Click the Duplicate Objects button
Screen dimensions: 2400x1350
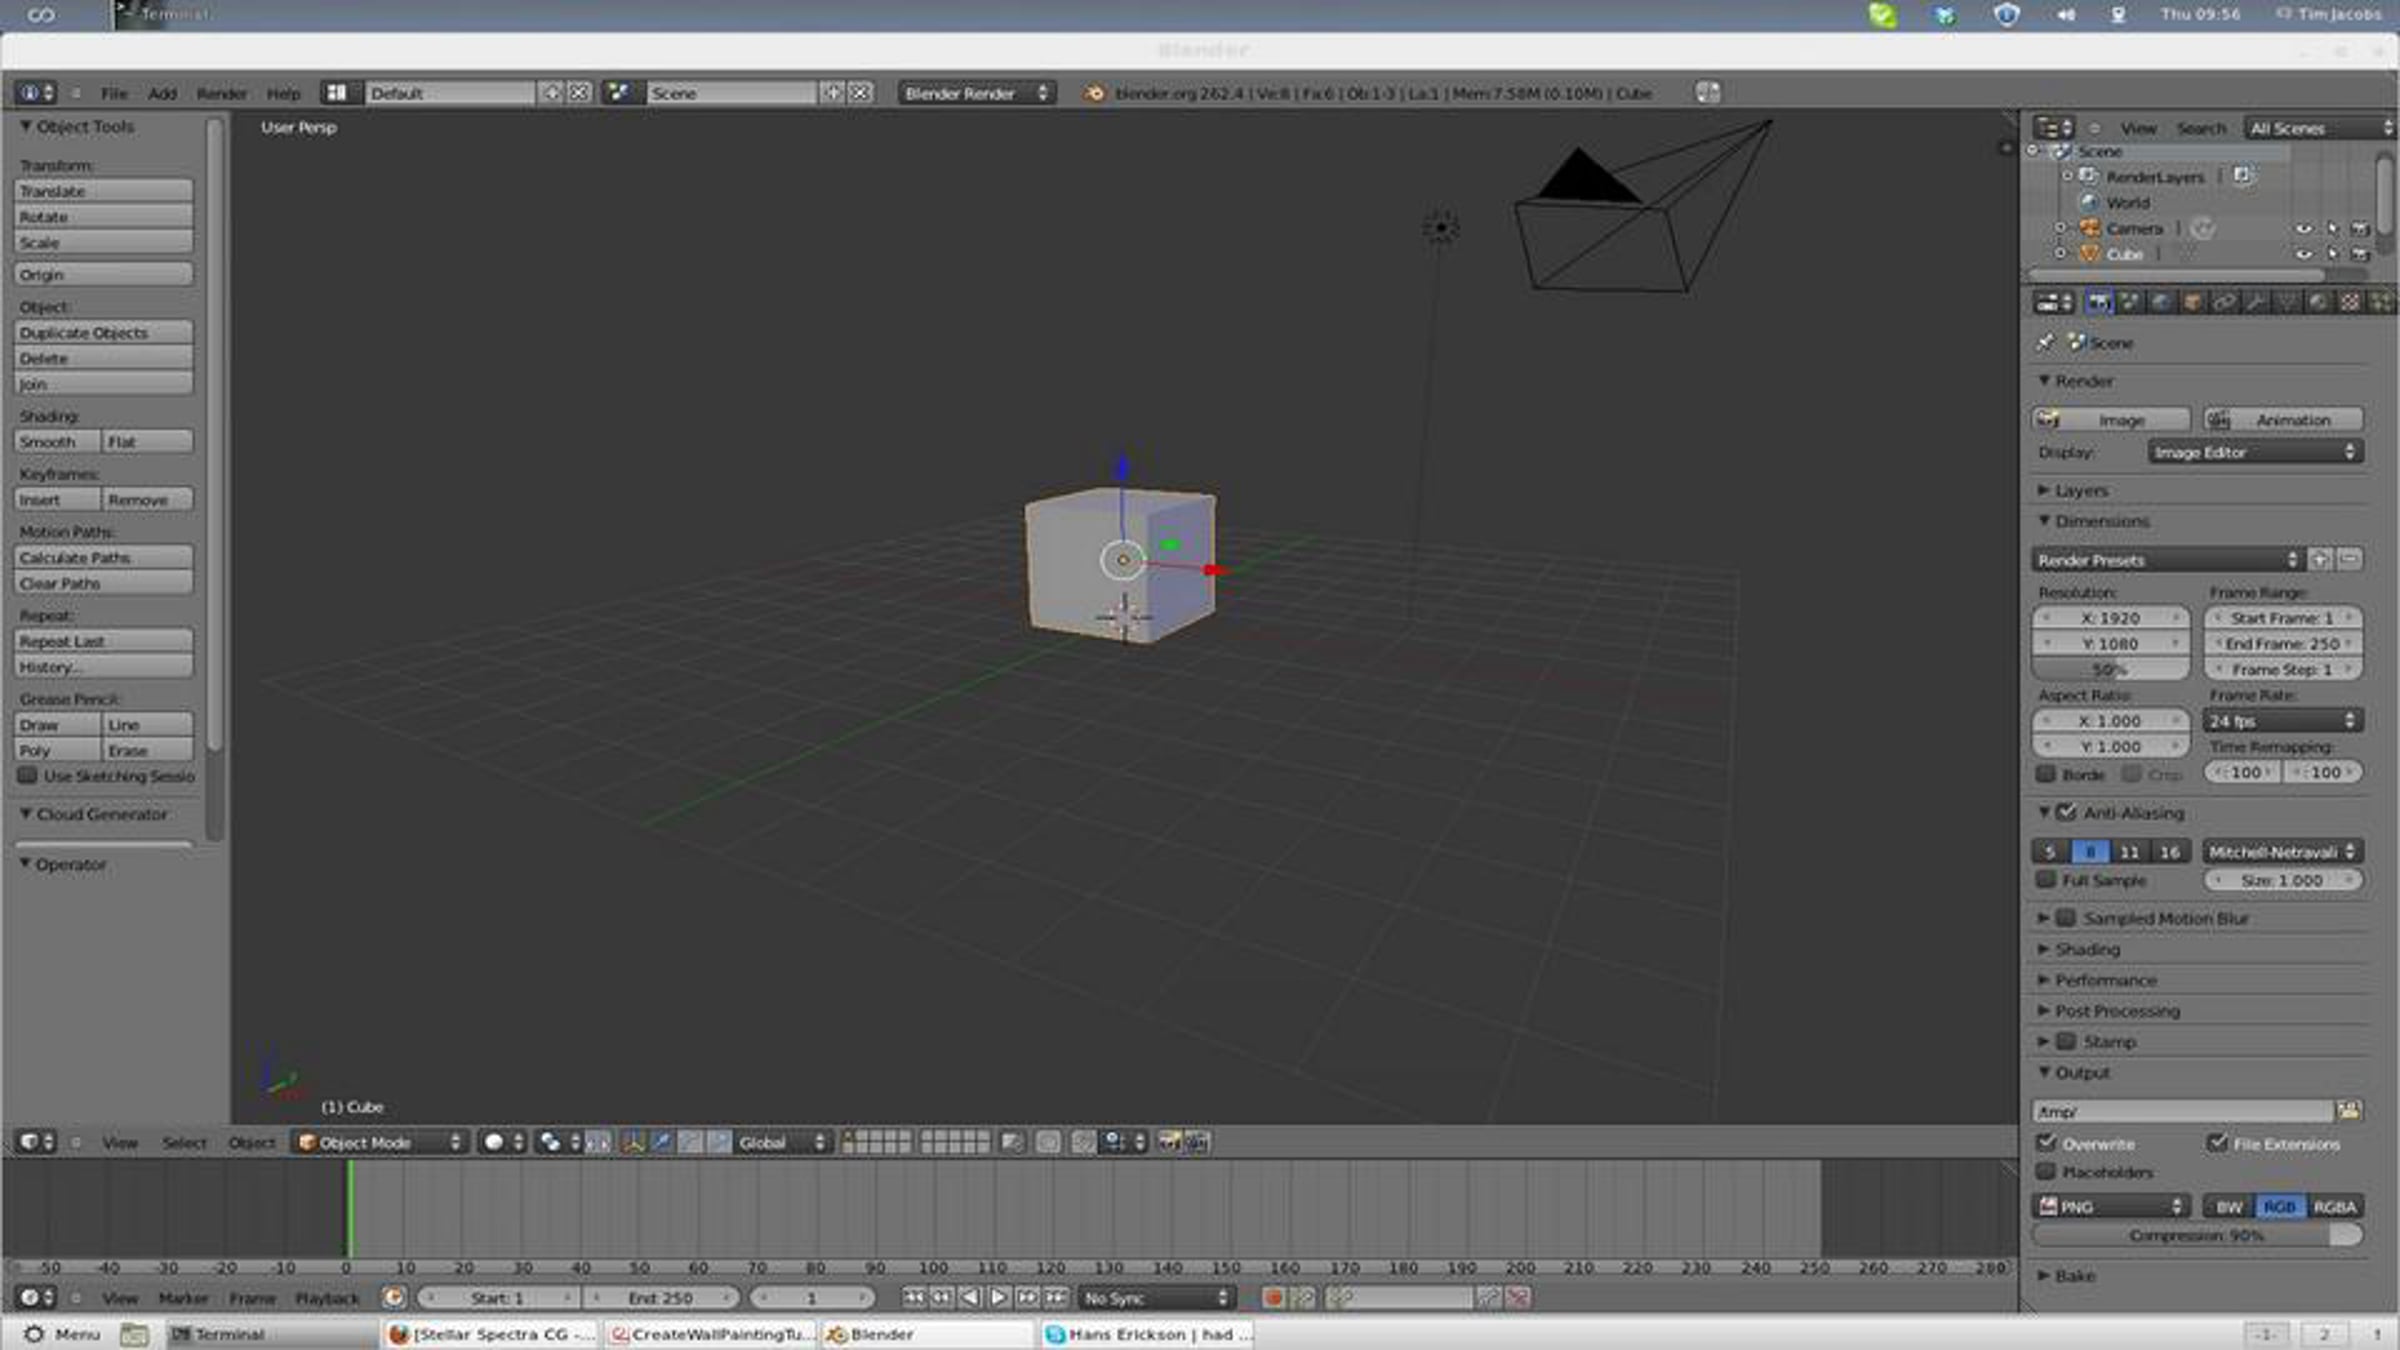[x=104, y=332]
